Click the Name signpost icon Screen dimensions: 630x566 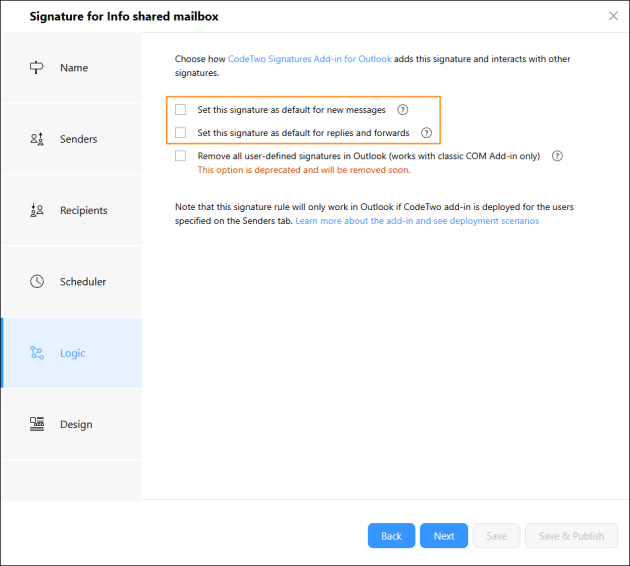coord(37,67)
